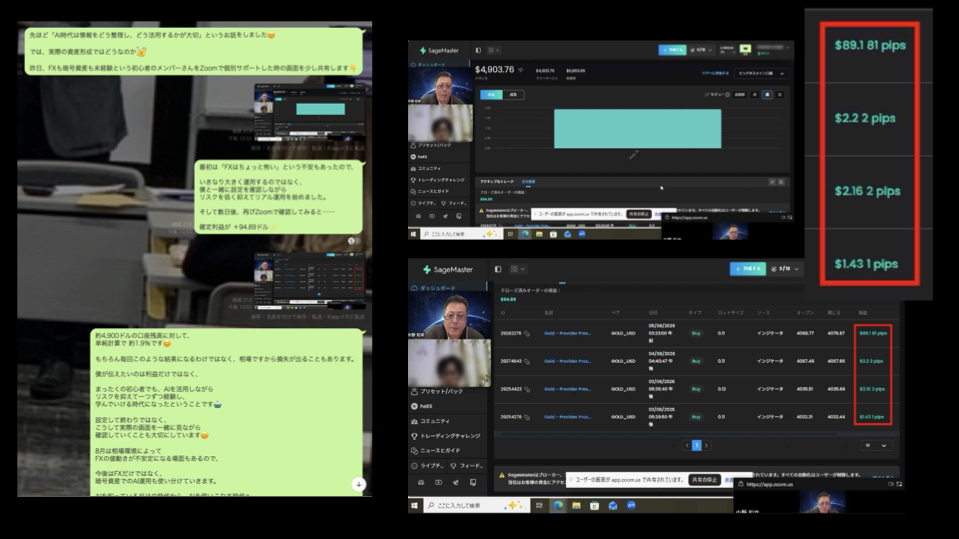Screen dimensions: 959x539
Task: Open rows-per-page dropdown showing 10
Action: [x=876, y=445]
